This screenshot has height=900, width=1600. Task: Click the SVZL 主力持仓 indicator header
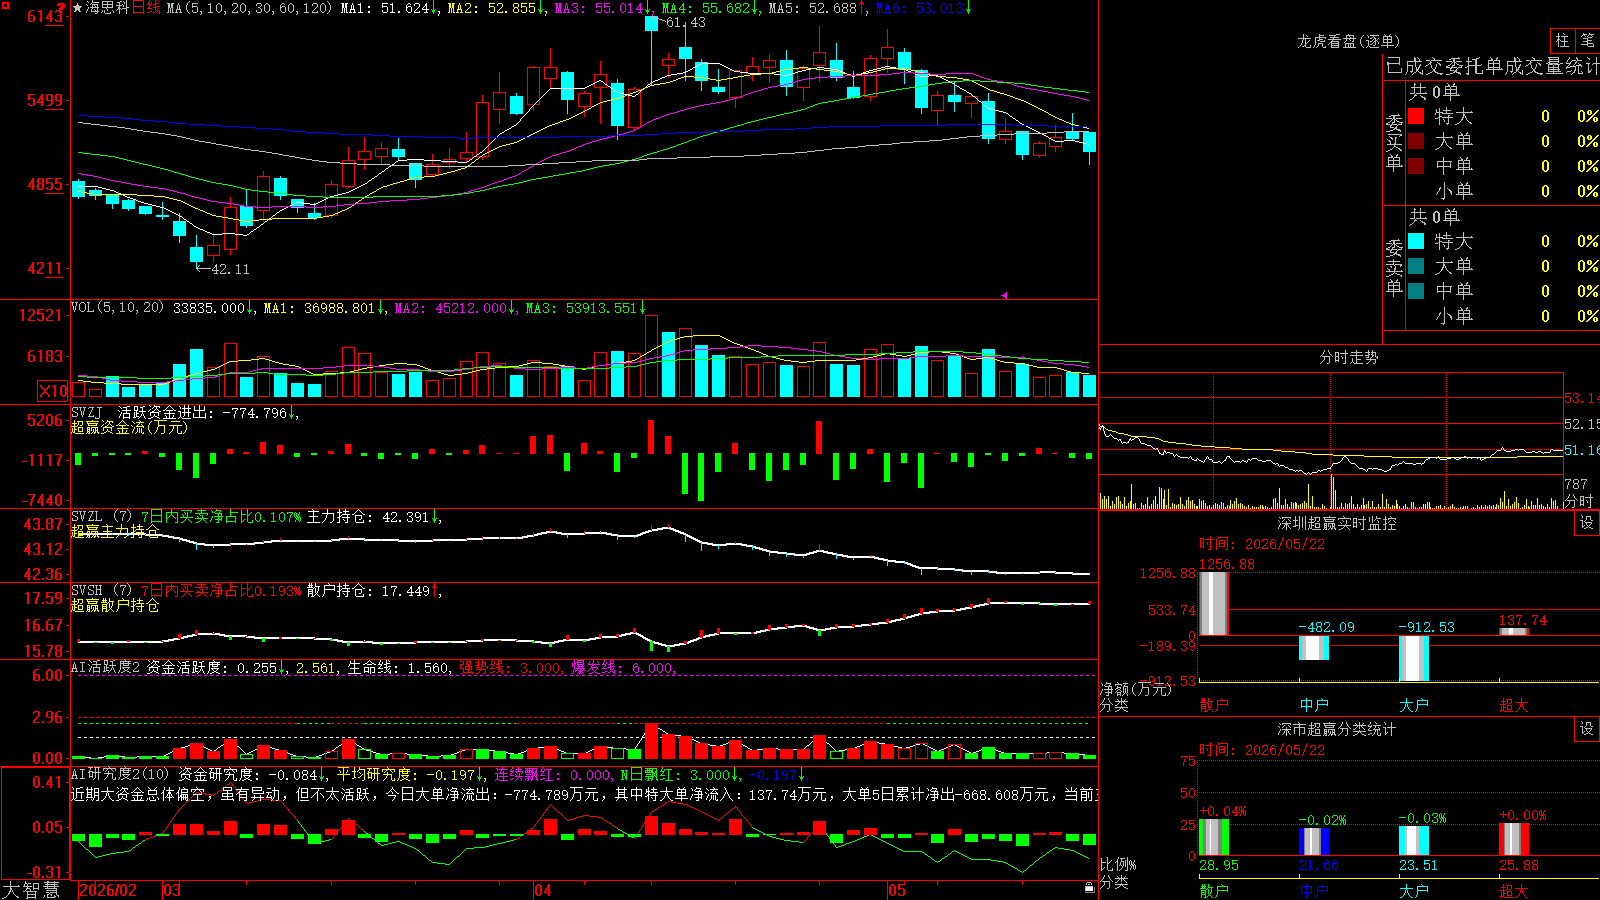[x=255, y=517]
